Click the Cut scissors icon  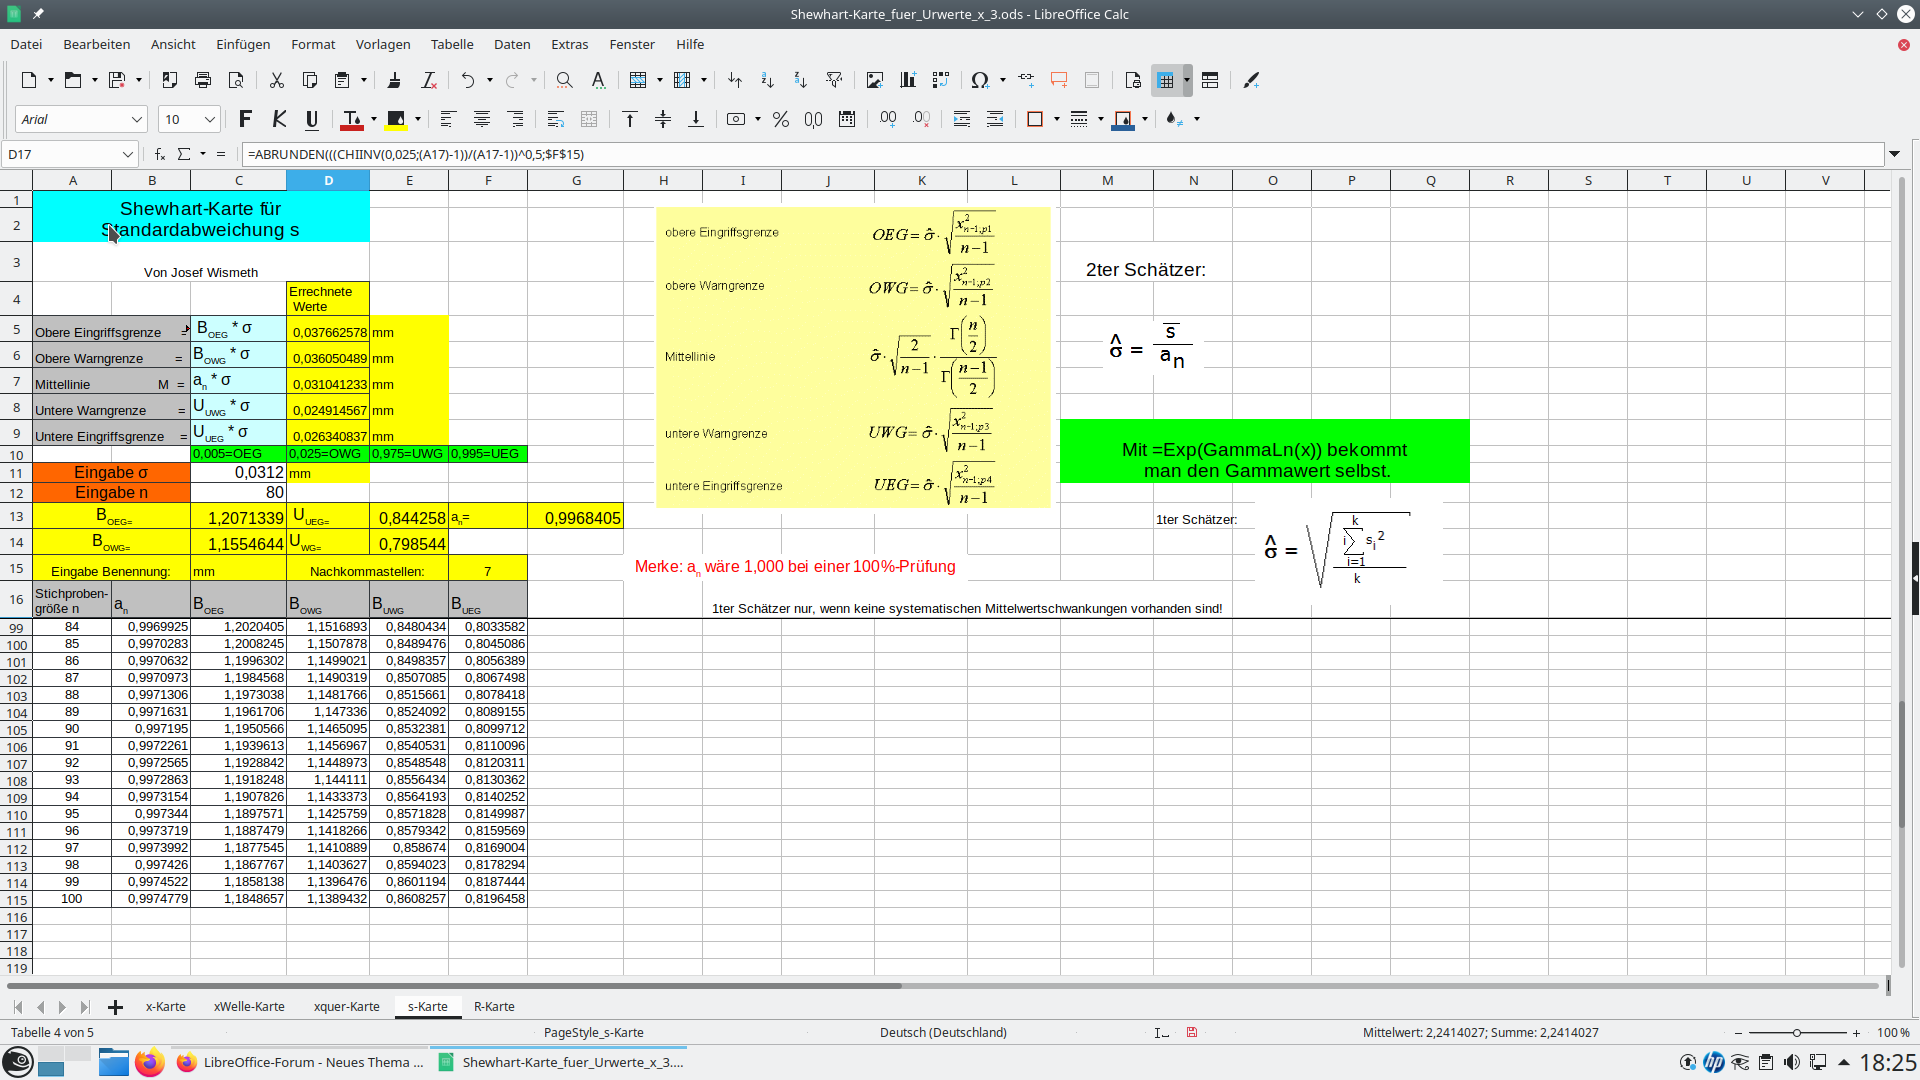pos(277,80)
